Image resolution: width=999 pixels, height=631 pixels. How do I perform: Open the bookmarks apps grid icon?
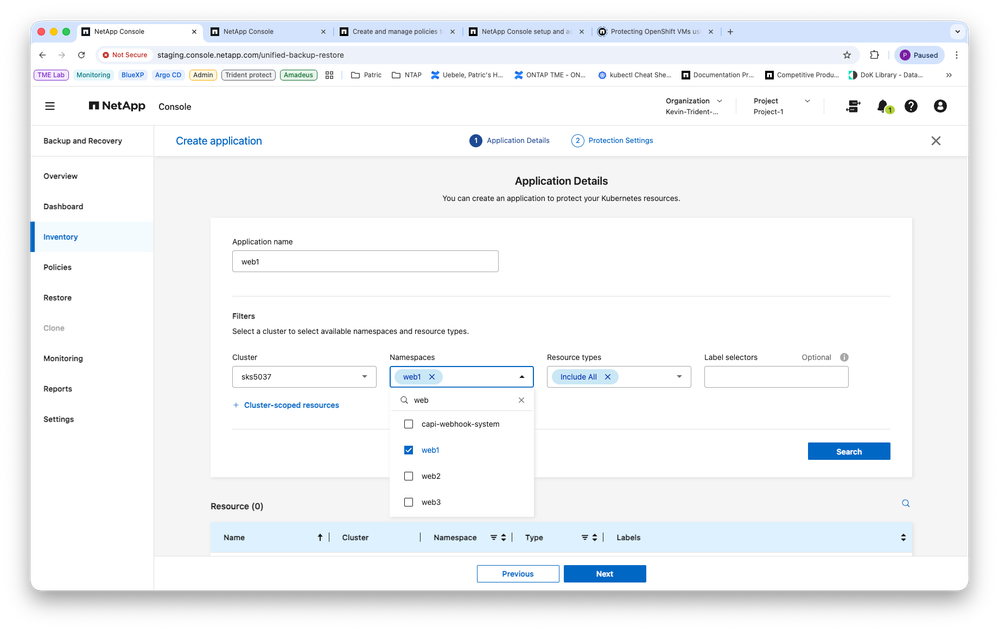pyautogui.click(x=329, y=75)
